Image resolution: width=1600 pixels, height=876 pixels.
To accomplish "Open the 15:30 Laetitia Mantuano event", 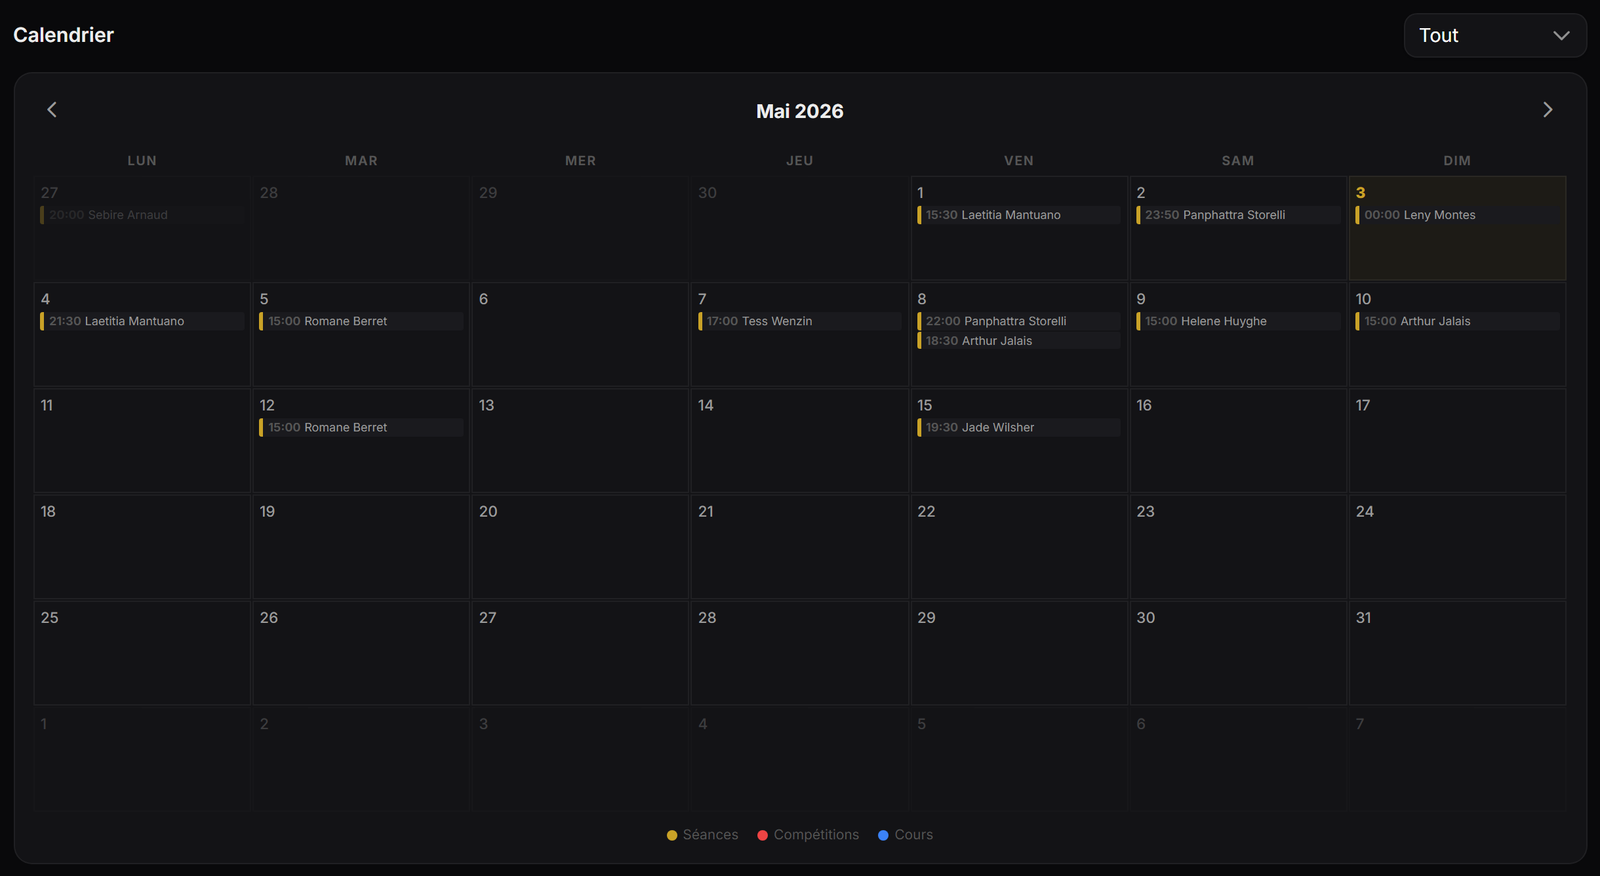I will point(1019,215).
